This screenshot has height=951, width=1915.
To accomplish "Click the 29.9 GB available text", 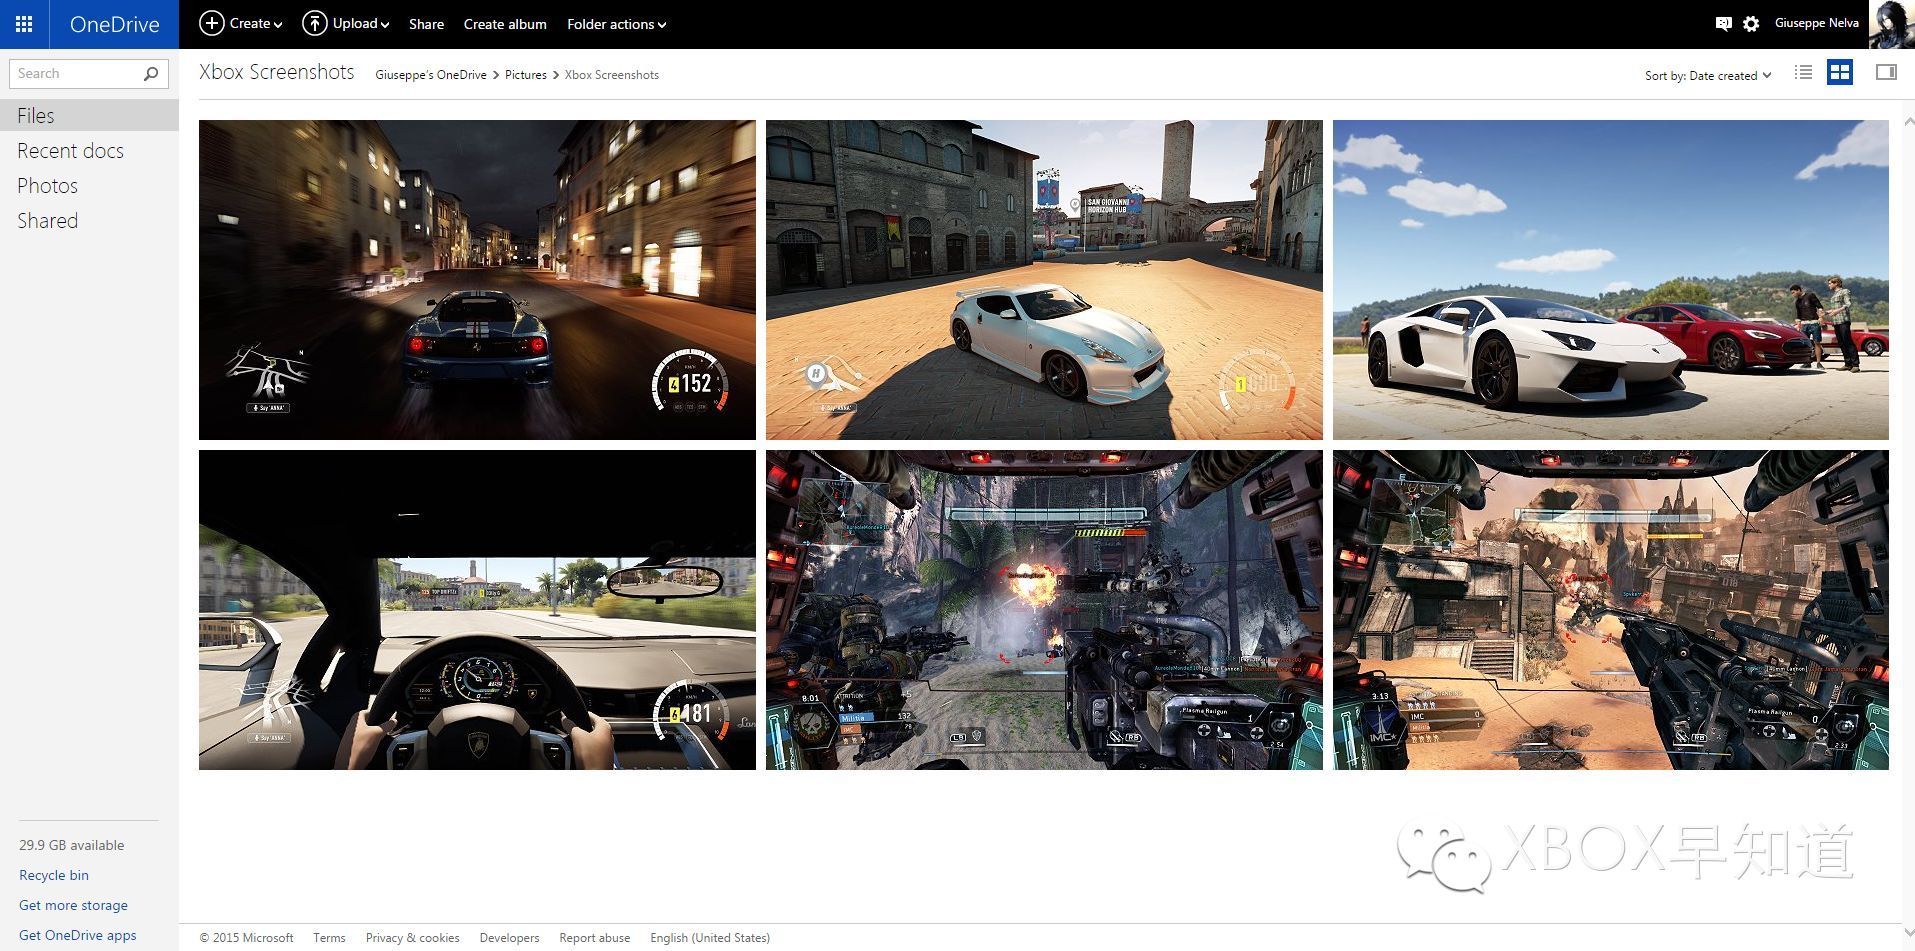I will 72,845.
